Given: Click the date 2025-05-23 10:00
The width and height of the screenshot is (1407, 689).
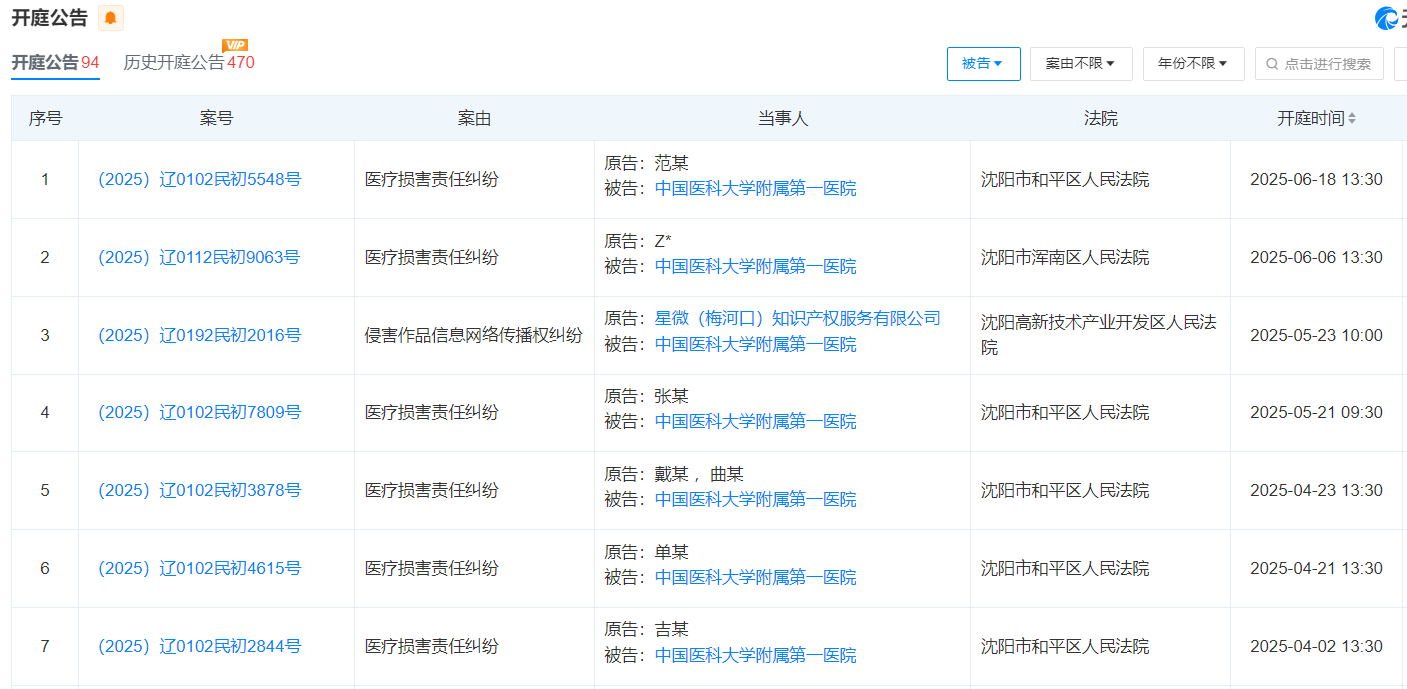Looking at the screenshot, I should tap(1316, 336).
